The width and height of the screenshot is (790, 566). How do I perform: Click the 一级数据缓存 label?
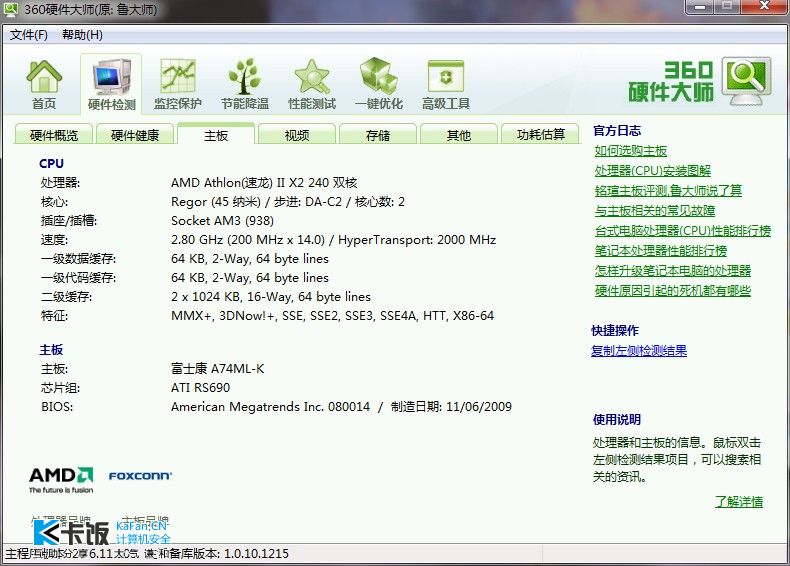(78, 259)
